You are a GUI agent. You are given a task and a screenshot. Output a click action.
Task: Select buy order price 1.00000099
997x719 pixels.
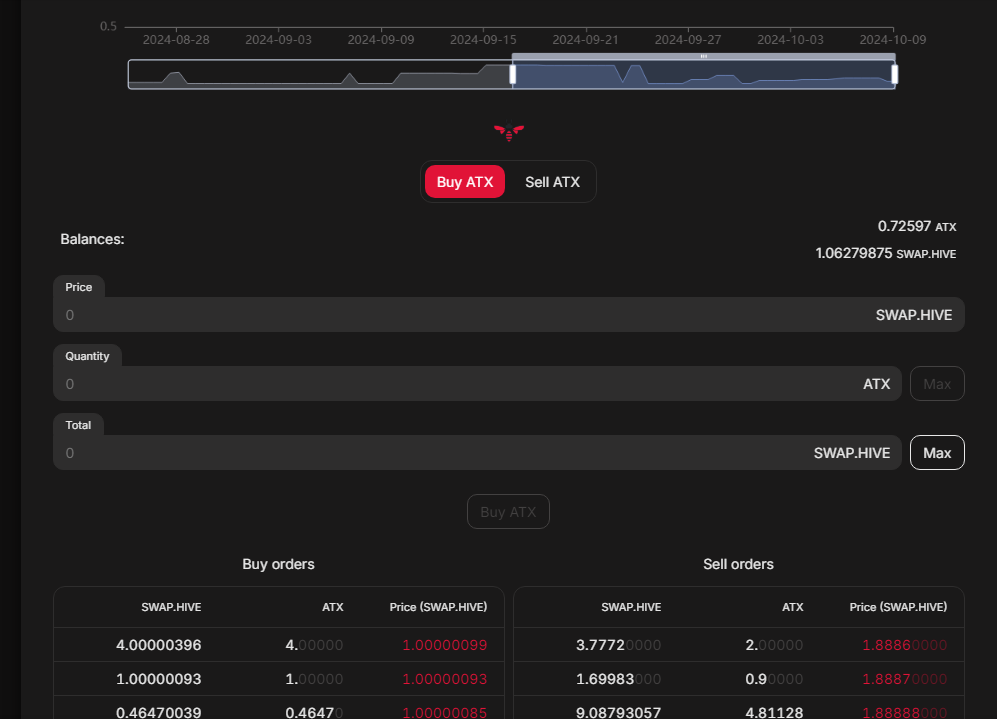(444, 645)
